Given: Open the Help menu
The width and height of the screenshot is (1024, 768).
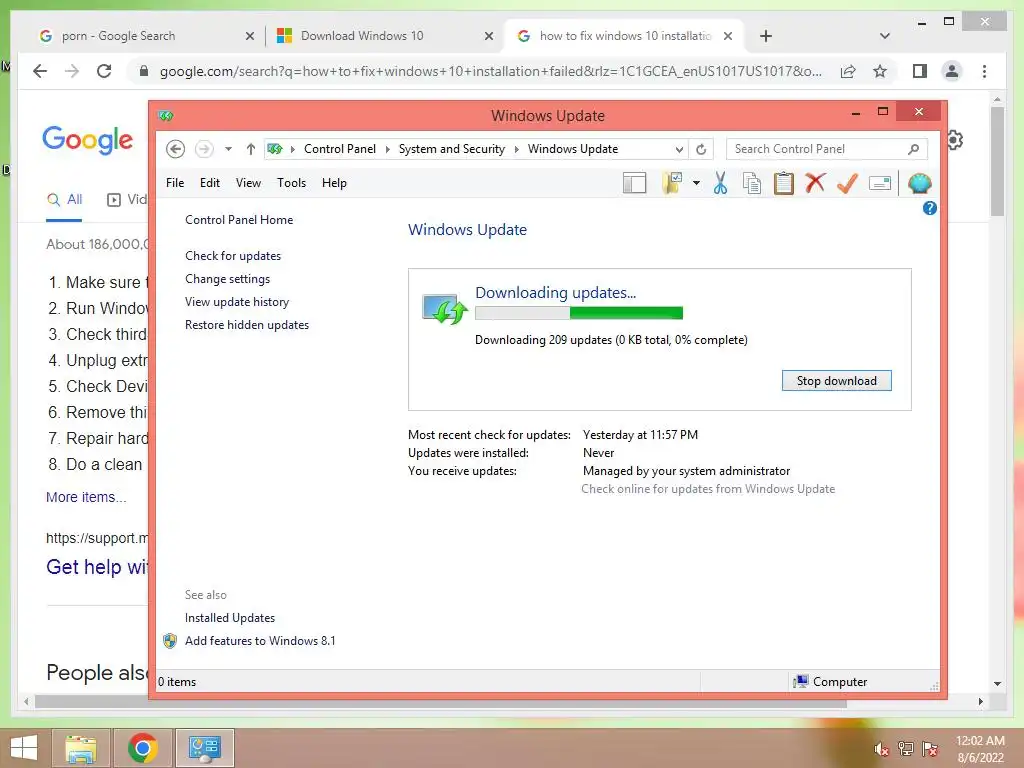Looking at the screenshot, I should point(334,183).
